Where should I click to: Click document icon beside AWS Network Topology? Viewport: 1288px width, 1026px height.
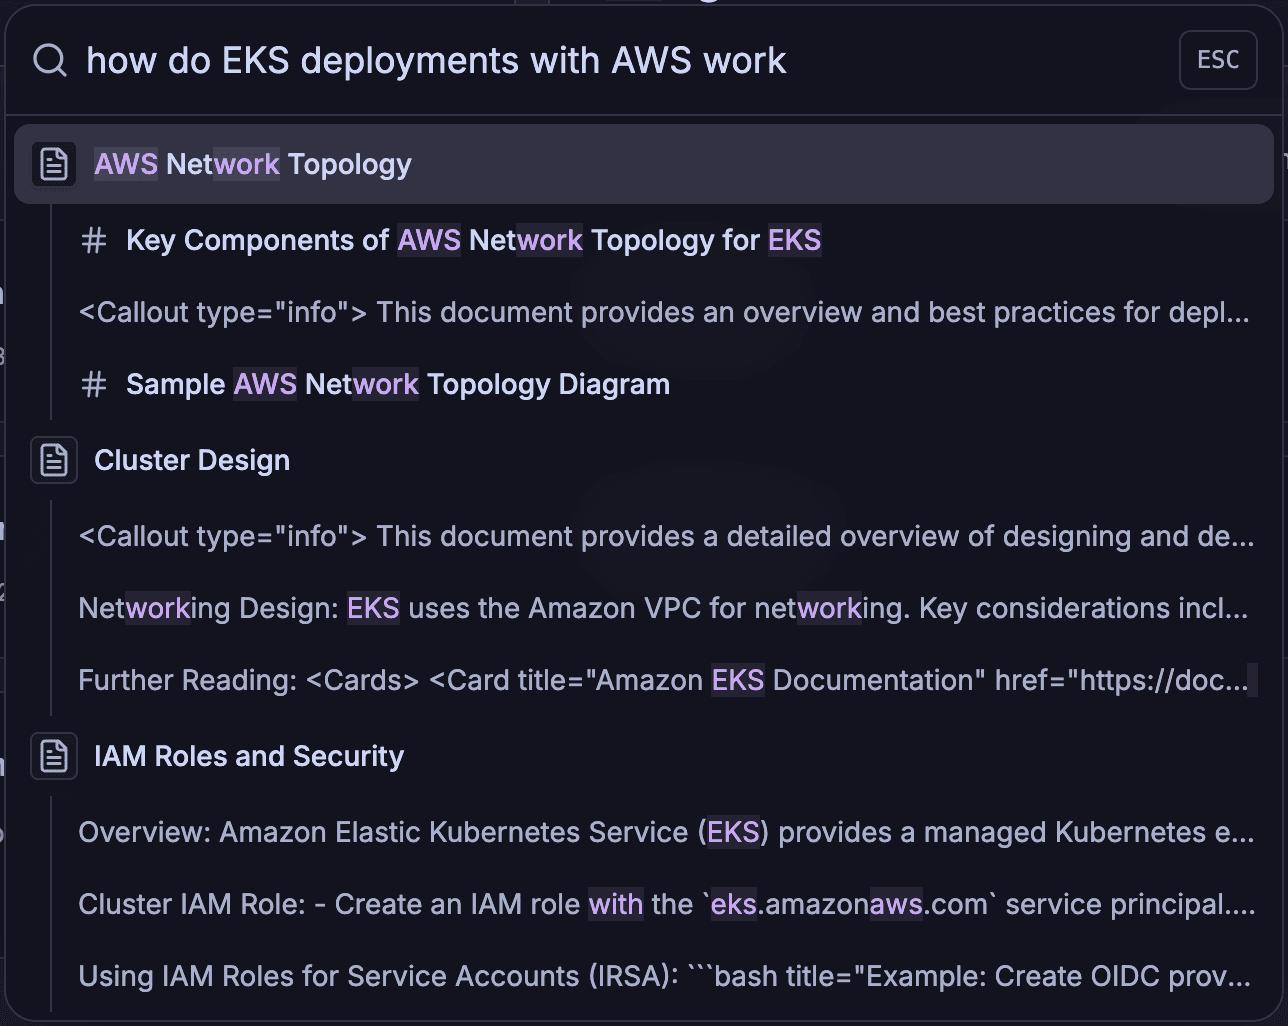click(x=54, y=164)
